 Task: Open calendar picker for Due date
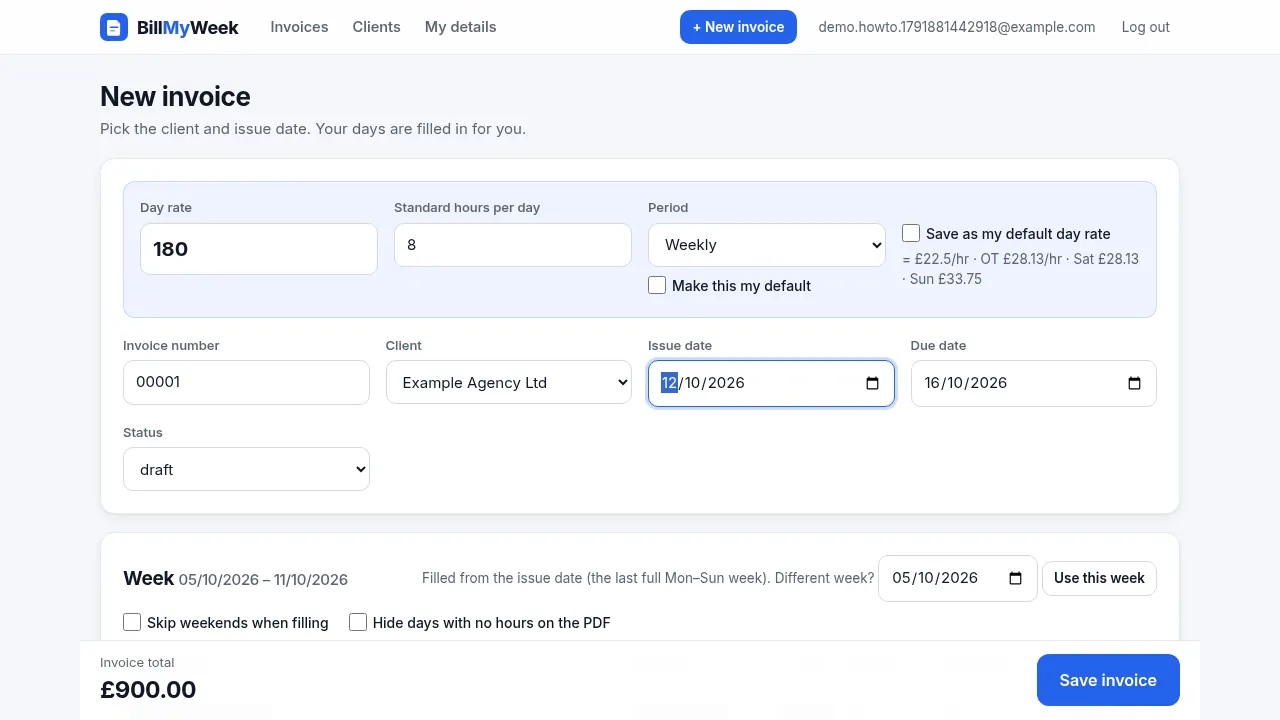tap(1134, 383)
